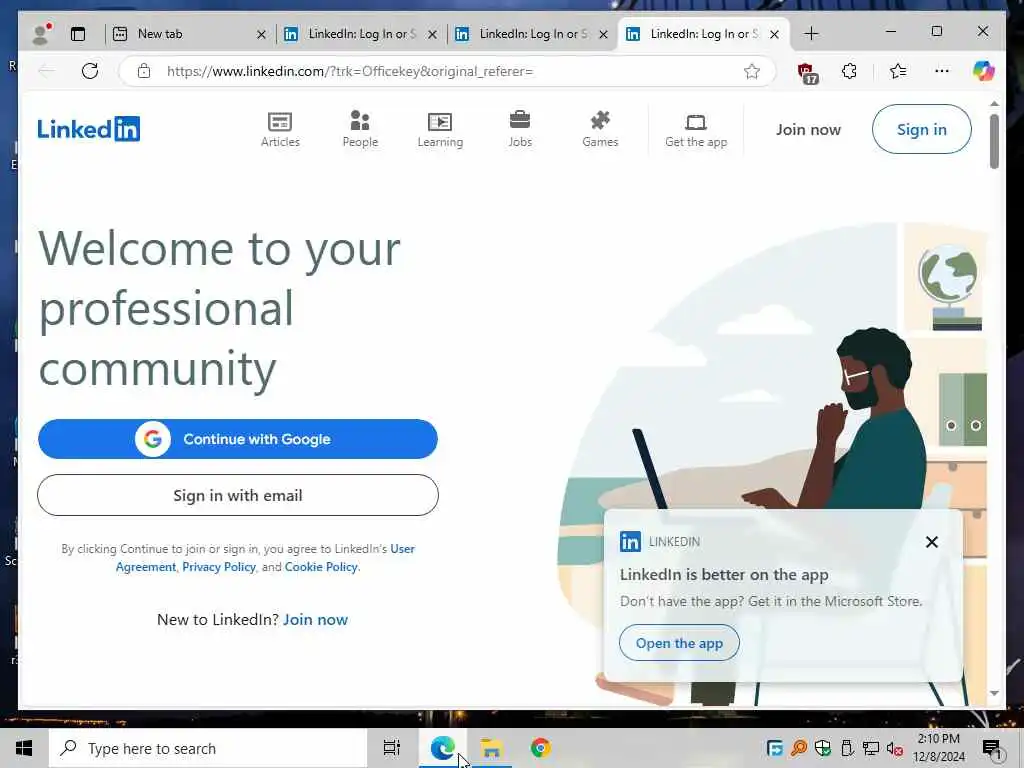
Task: Launch Chrome from the taskbar
Action: coord(540,748)
